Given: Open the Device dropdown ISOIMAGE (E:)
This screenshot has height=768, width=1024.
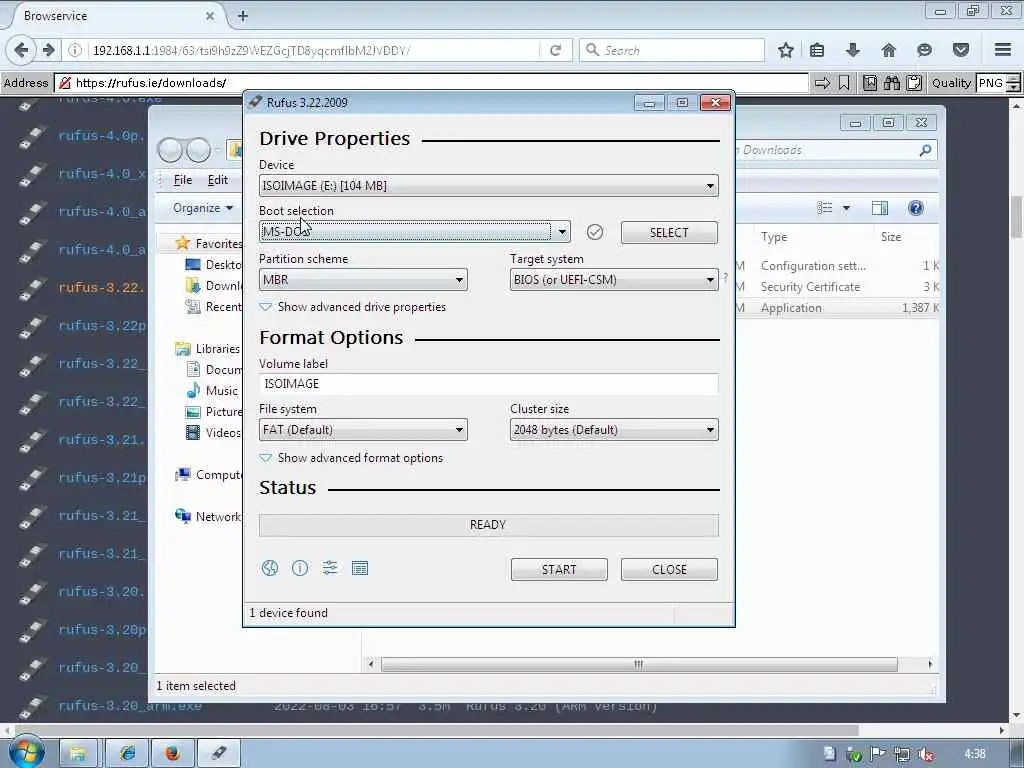Looking at the screenshot, I should 488,186.
